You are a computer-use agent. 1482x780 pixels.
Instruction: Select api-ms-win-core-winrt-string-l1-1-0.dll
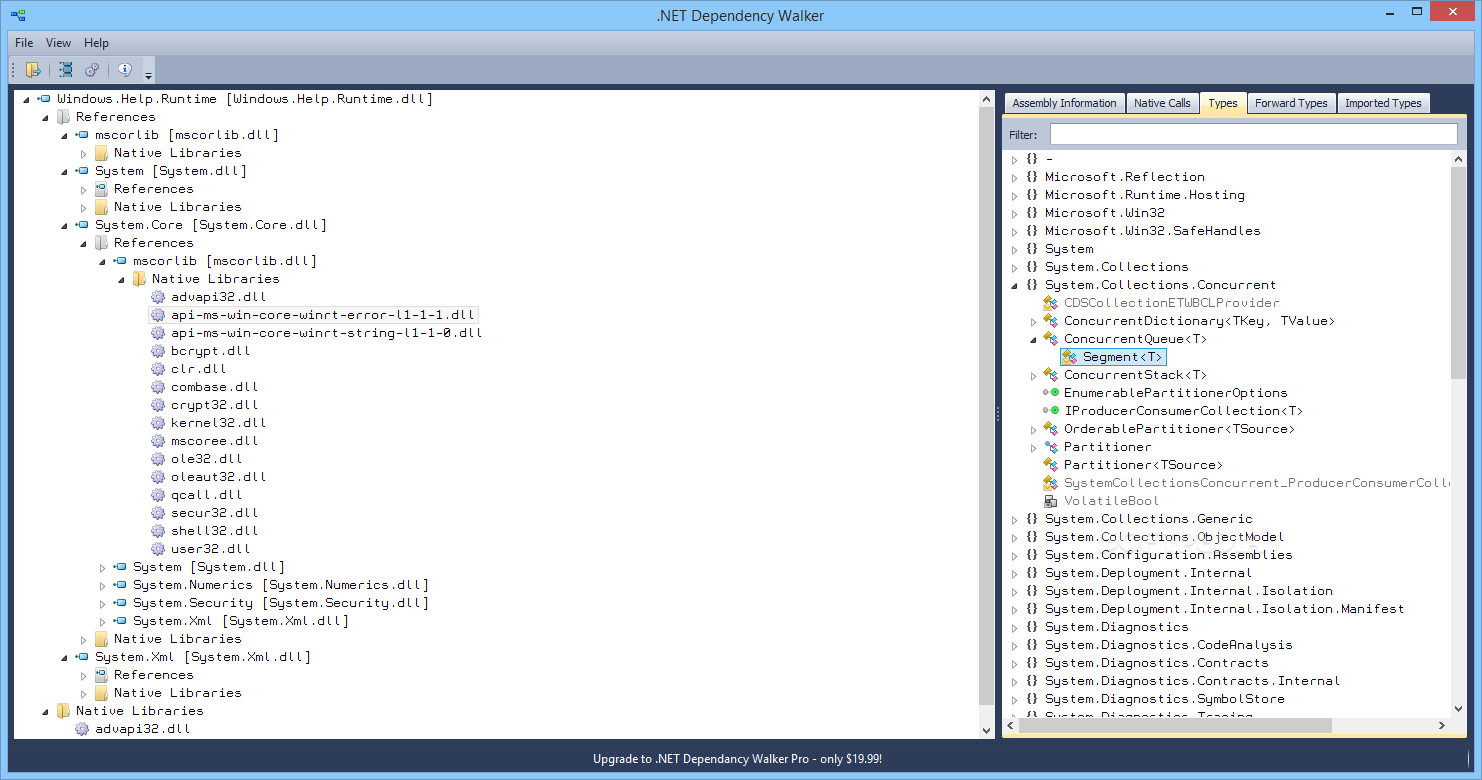click(326, 333)
